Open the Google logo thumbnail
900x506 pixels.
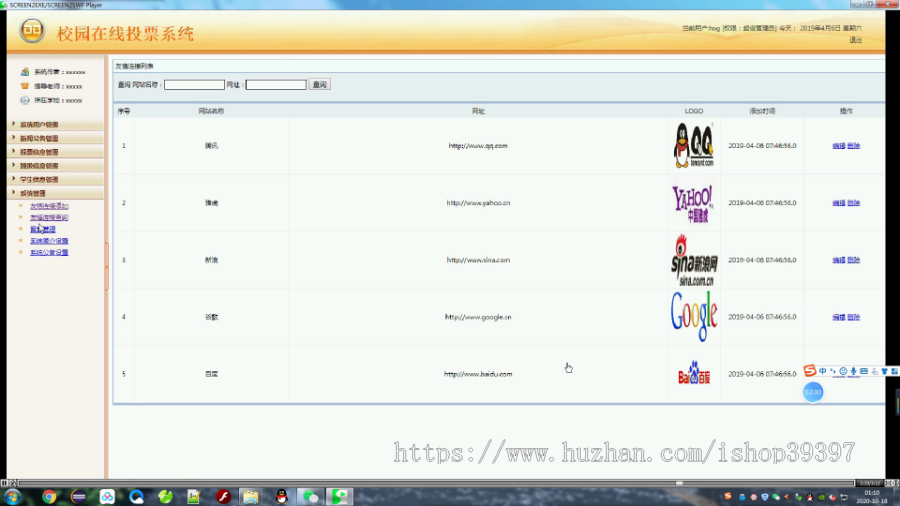pos(694,317)
